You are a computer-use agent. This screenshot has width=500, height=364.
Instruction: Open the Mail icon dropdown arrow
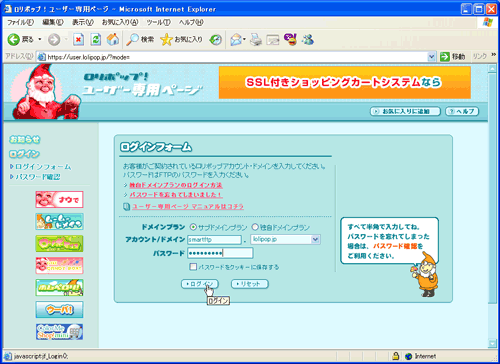pos(244,40)
